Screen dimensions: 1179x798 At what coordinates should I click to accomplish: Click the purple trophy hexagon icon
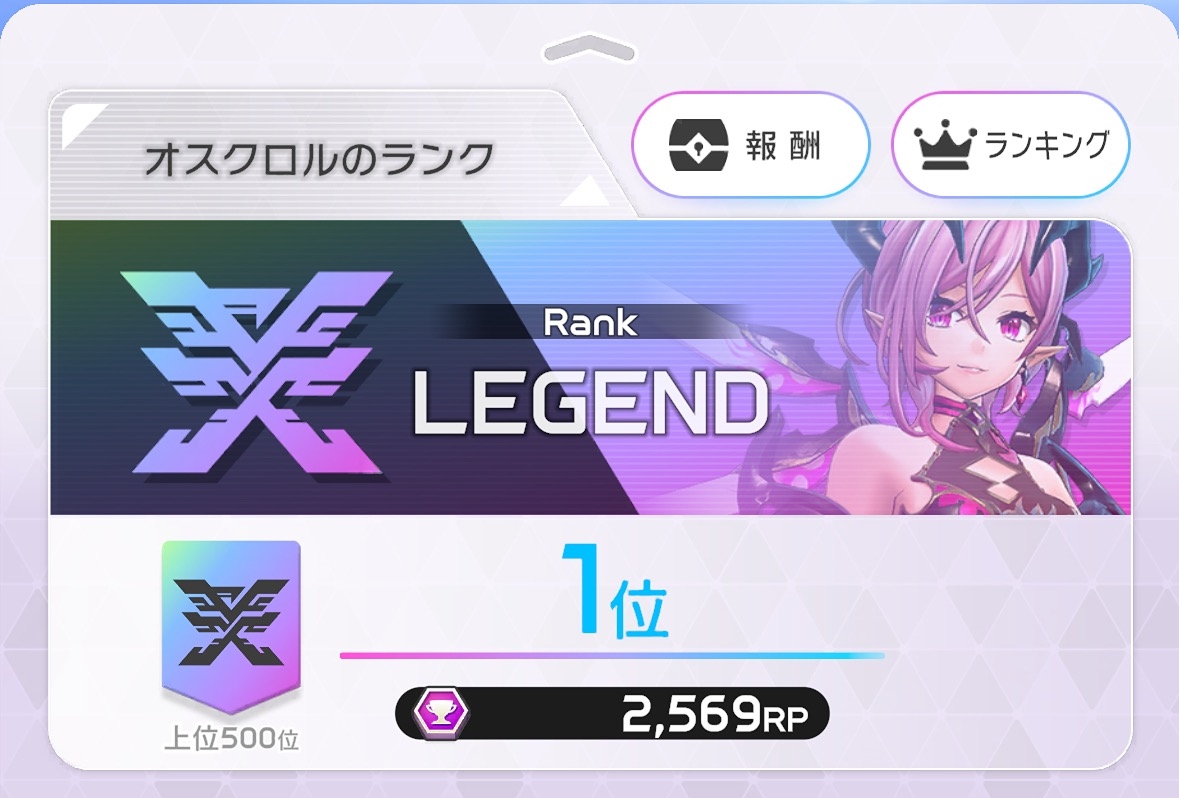pos(441,713)
